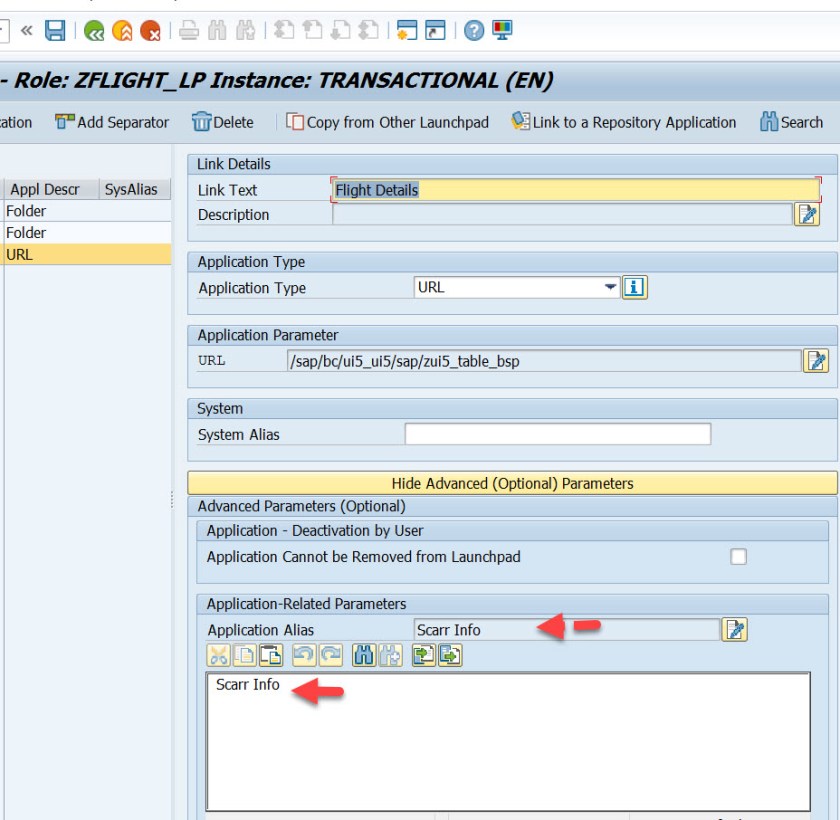Viewport: 840px width, 820px height.
Task: Click Application Type info icon
Action: [634, 288]
